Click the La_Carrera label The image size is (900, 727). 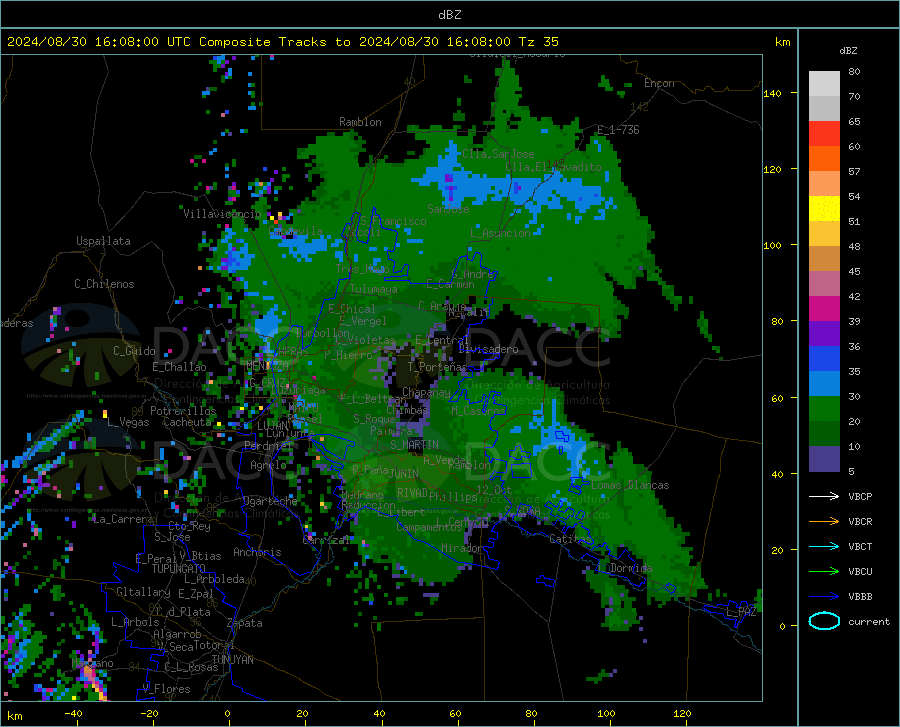[123, 519]
